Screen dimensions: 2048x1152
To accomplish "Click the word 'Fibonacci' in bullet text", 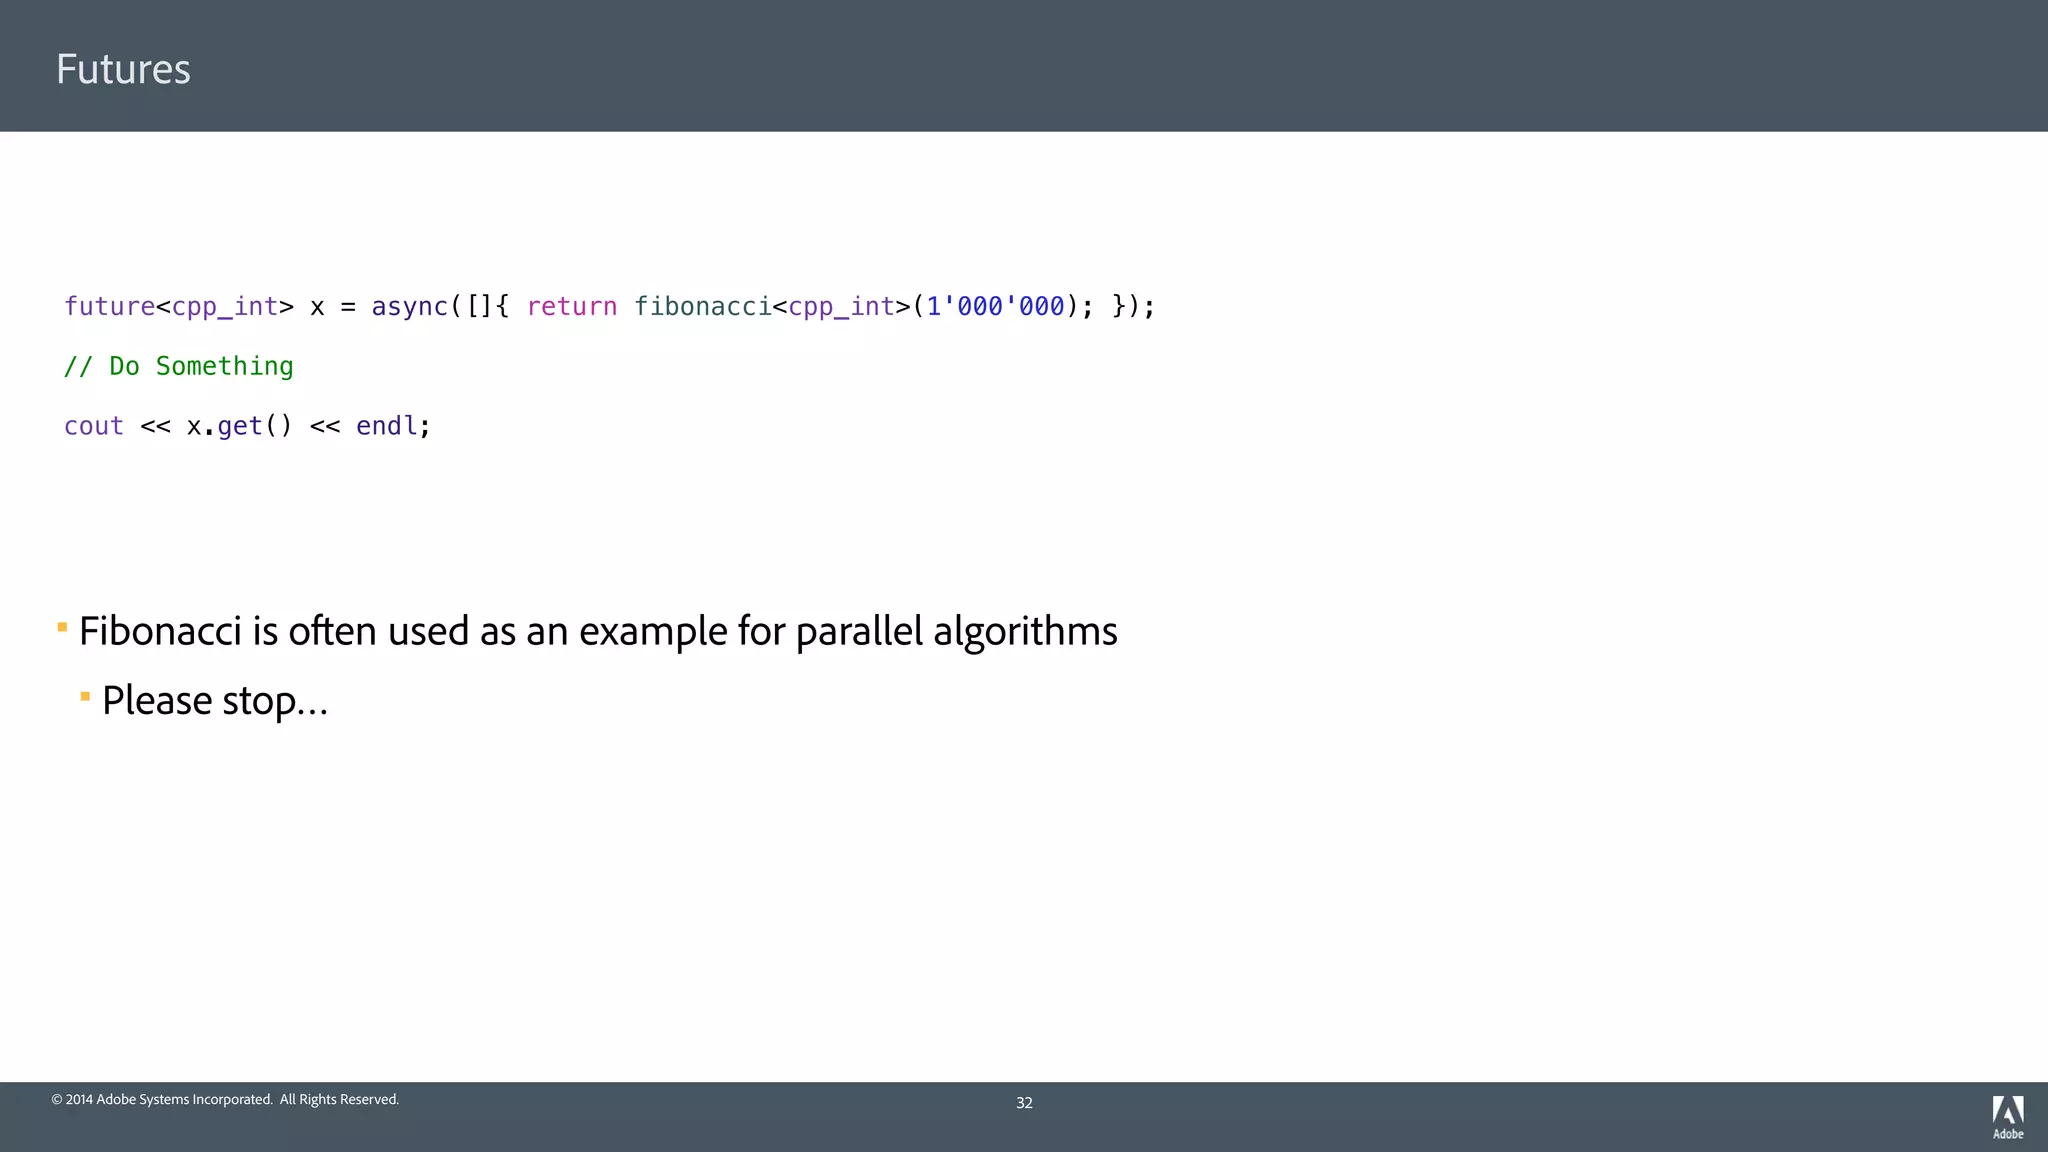I will point(160,631).
